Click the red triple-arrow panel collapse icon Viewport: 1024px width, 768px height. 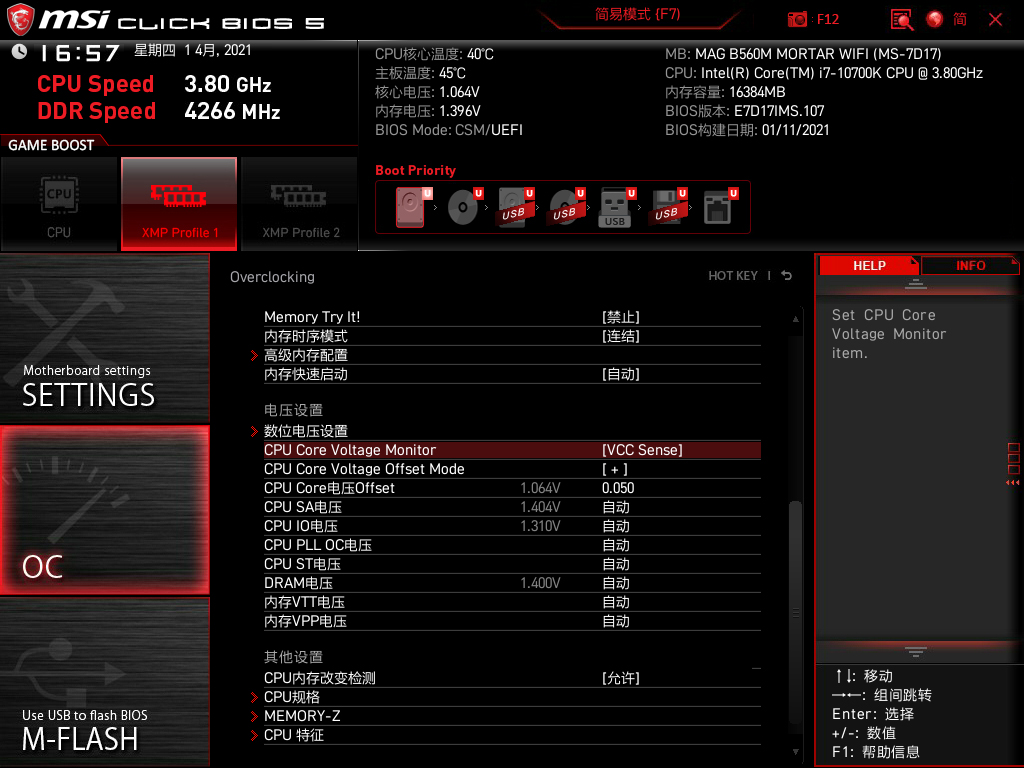1012,483
